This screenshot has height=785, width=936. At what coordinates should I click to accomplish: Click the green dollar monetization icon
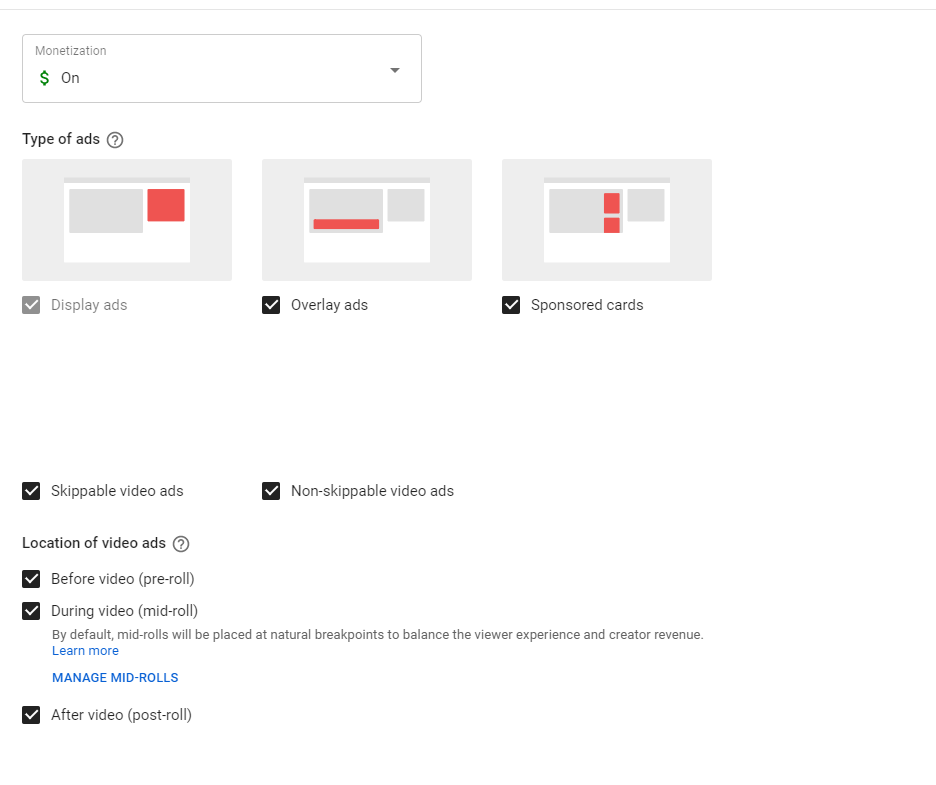pyautogui.click(x=44, y=78)
